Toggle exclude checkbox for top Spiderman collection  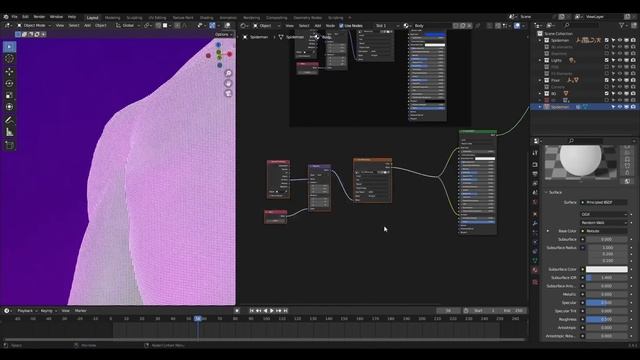point(607,40)
